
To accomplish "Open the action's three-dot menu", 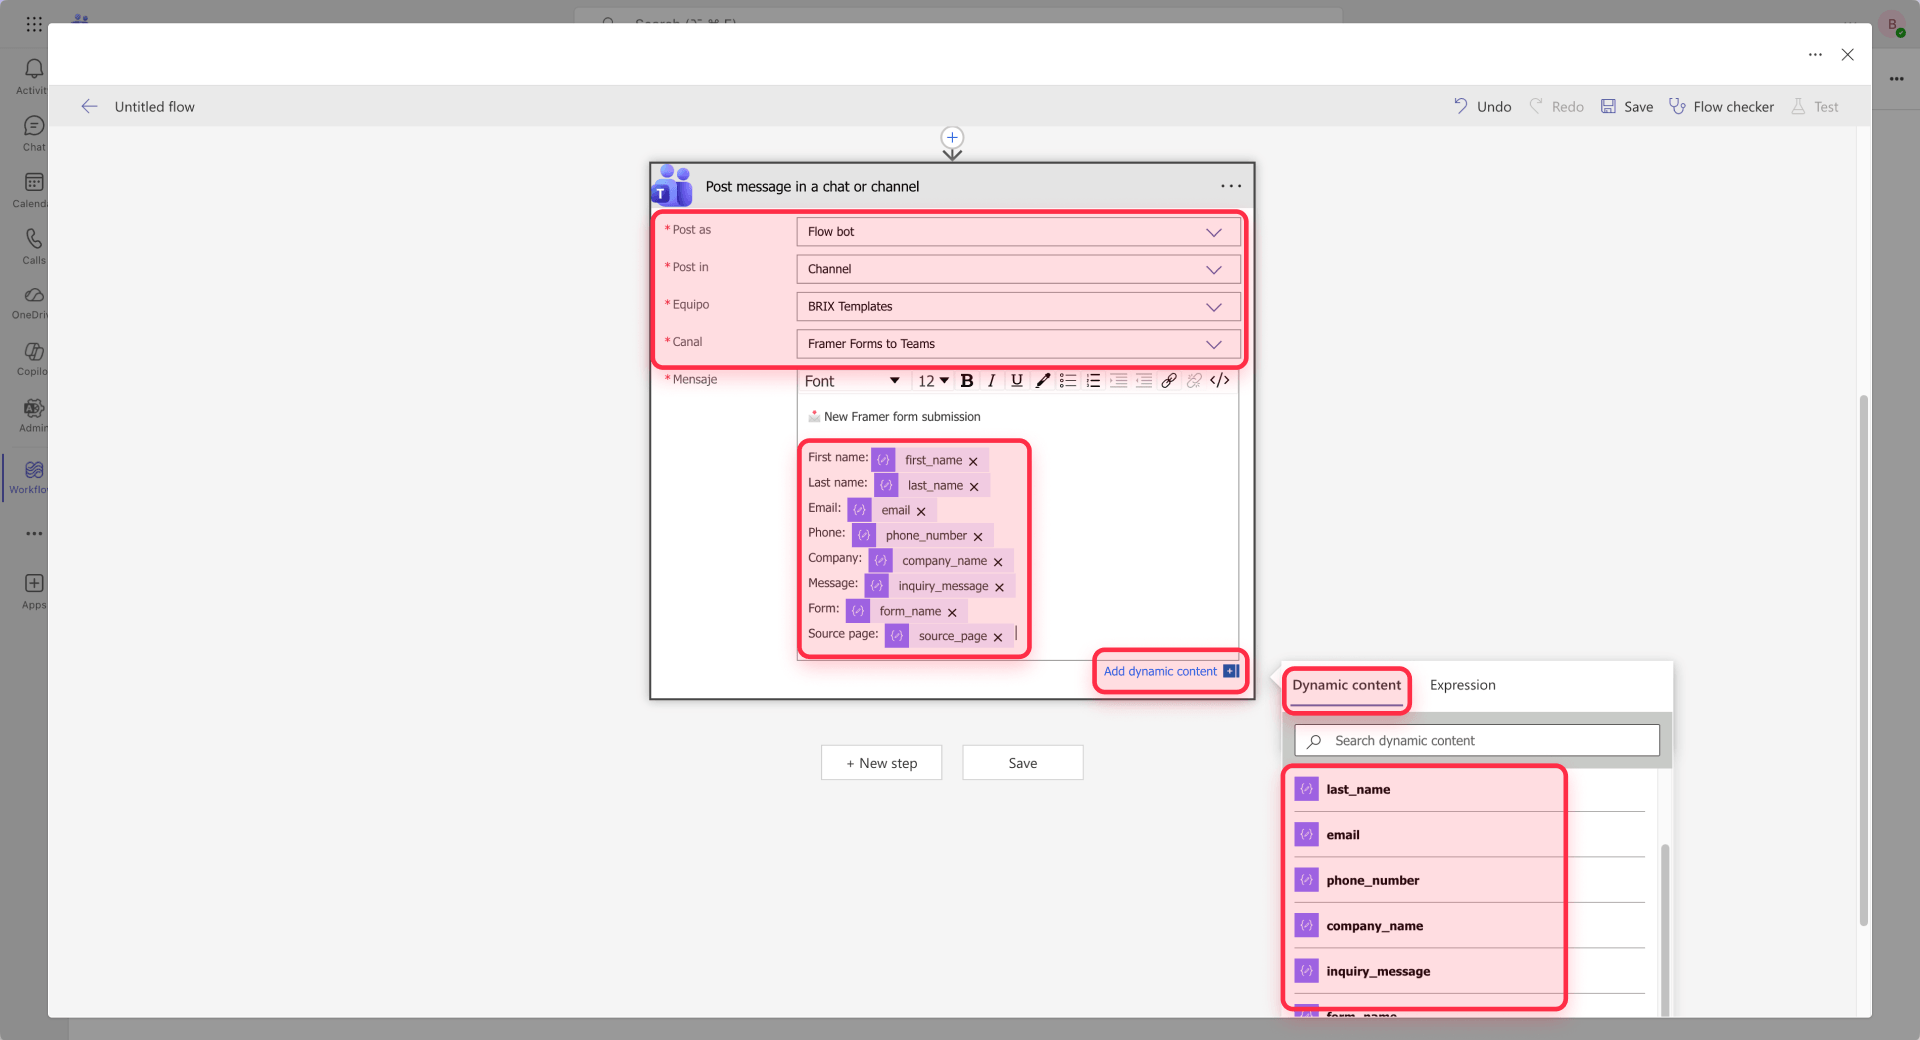I will click(x=1231, y=186).
